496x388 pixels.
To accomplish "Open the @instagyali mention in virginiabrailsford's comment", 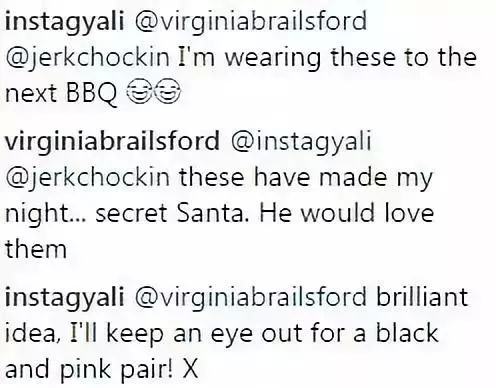I will [x=301, y=142].
